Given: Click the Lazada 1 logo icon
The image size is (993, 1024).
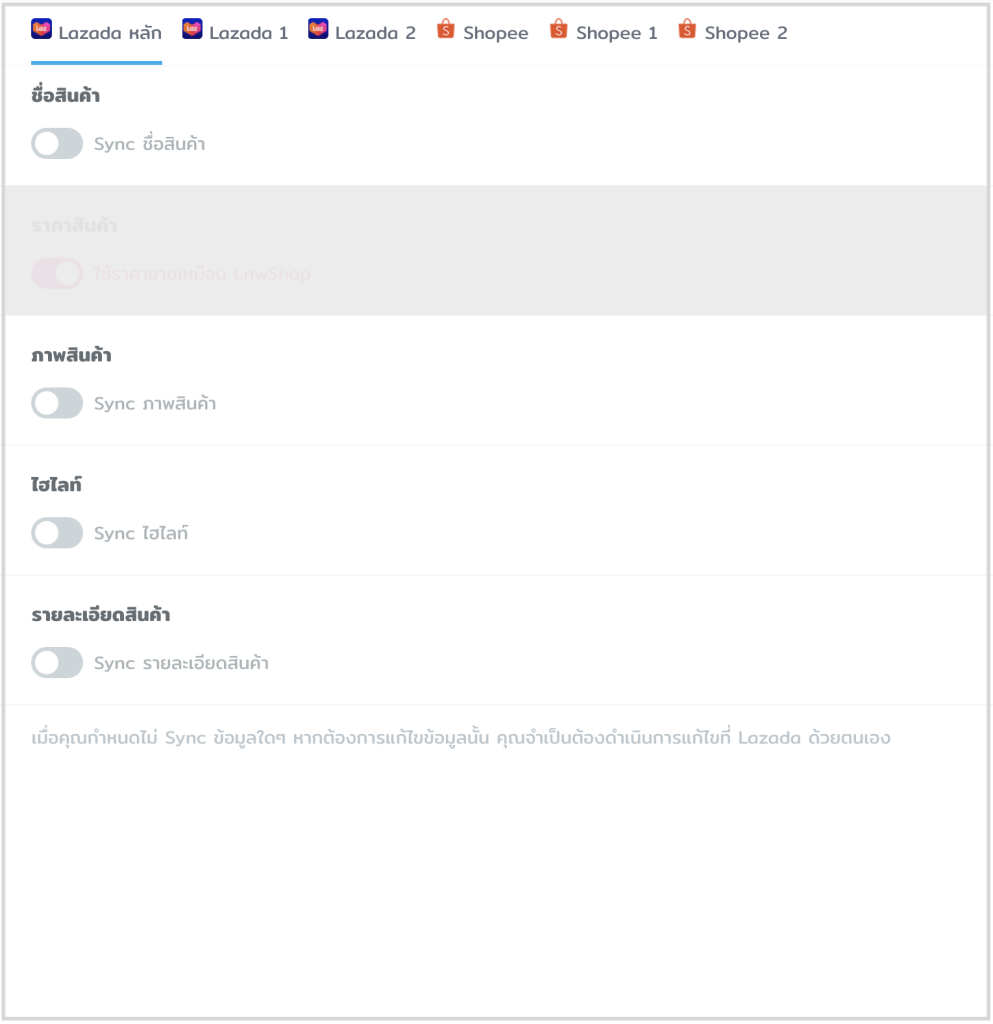Looking at the screenshot, I should [x=192, y=29].
